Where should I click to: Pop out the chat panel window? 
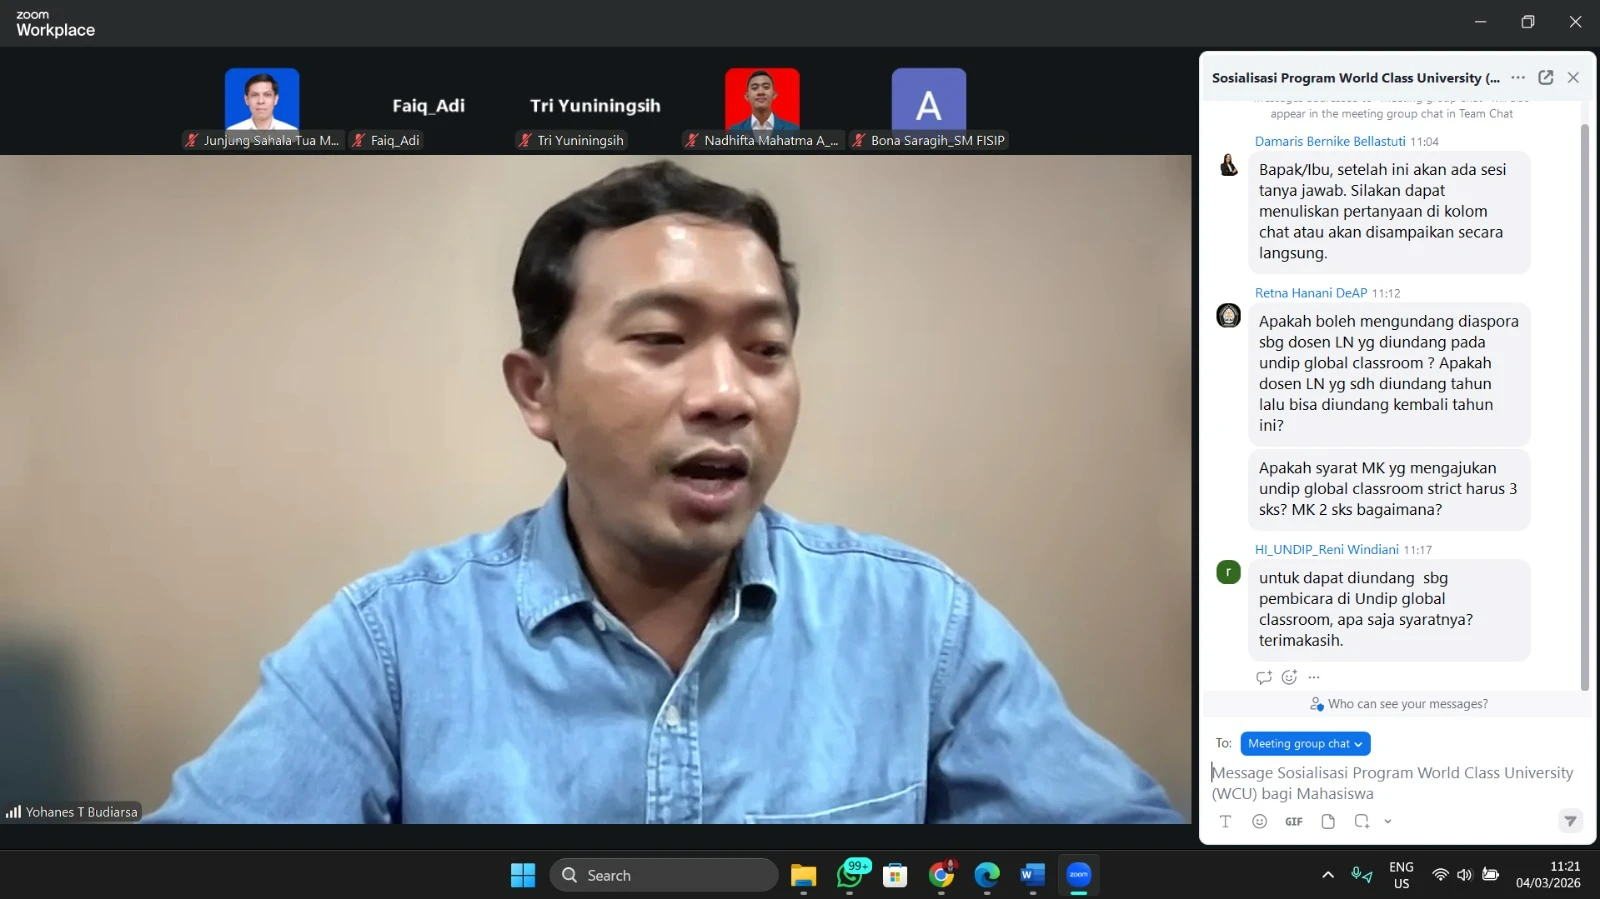(1545, 77)
